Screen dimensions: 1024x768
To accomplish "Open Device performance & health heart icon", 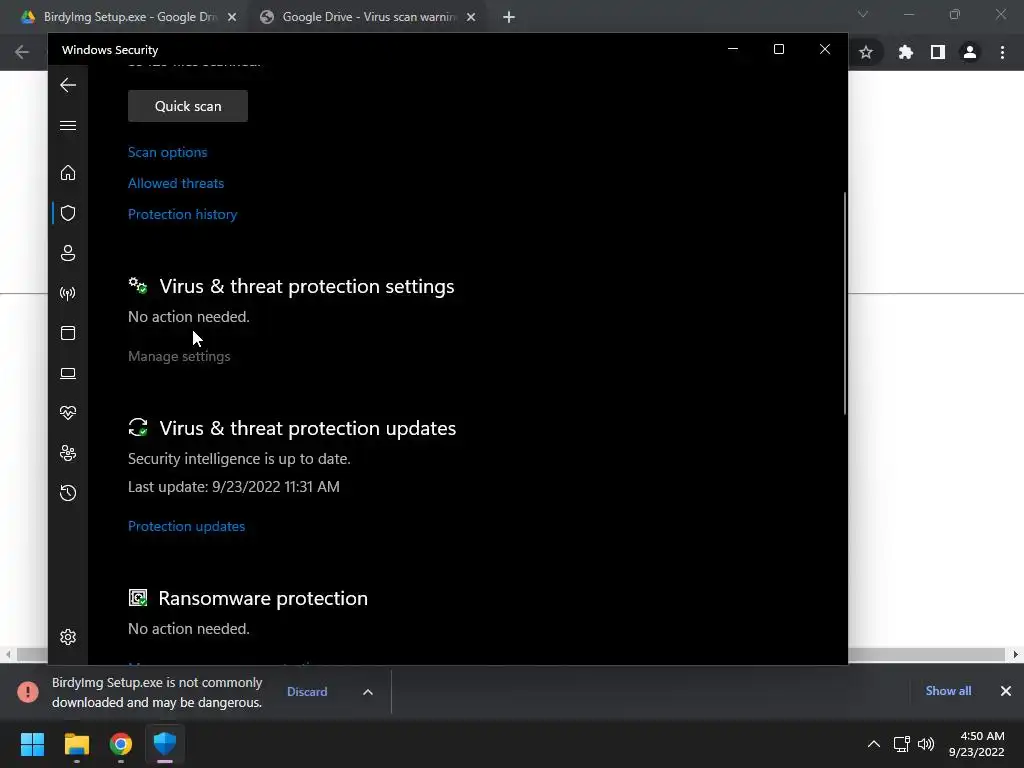I will click(x=68, y=413).
